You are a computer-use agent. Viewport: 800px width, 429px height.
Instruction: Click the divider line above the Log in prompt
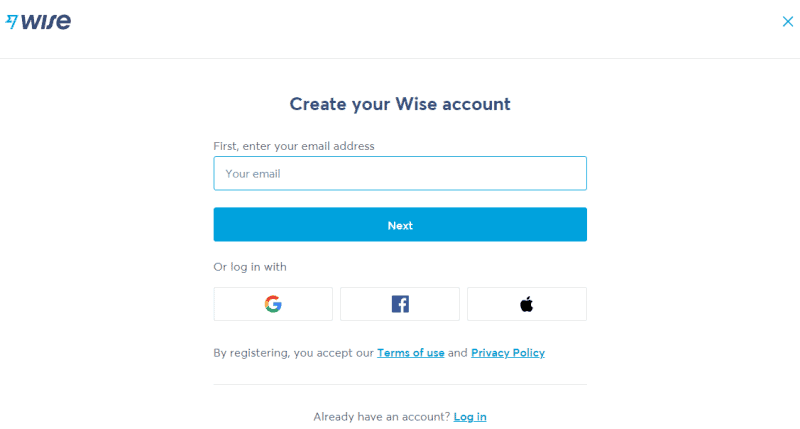click(x=400, y=385)
